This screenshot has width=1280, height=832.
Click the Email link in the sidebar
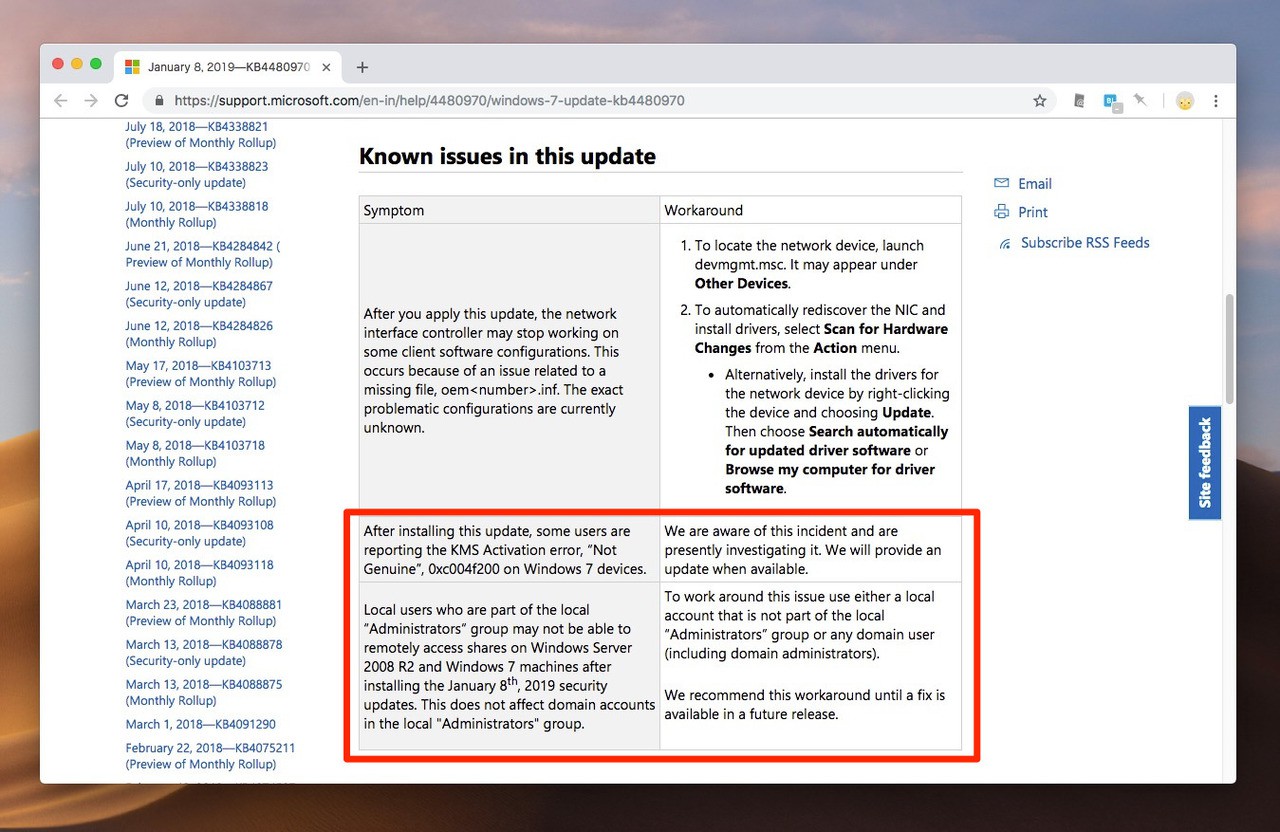1034,184
